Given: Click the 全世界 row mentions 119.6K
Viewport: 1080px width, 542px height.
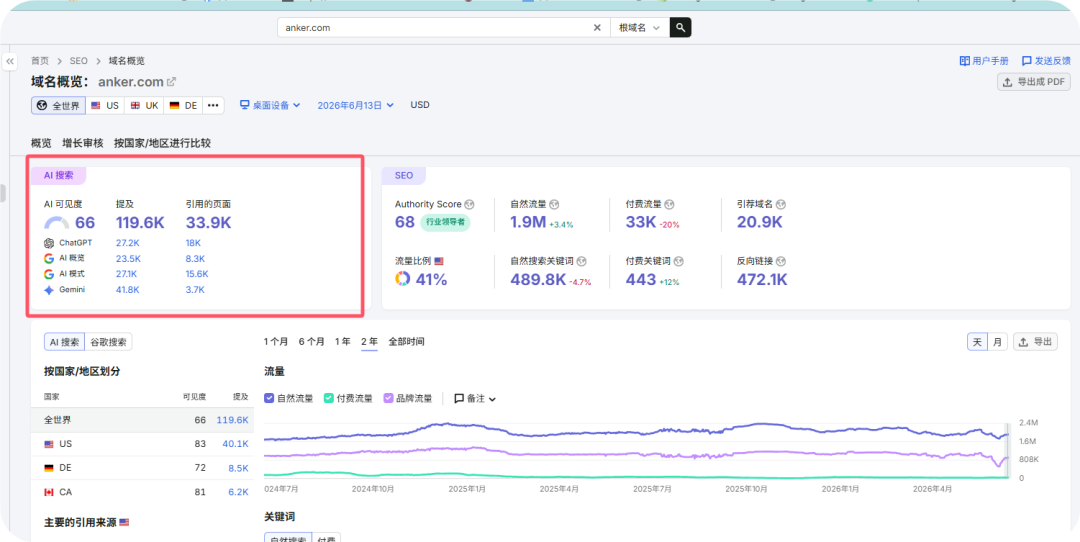Looking at the screenshot, I should point(232,420).
